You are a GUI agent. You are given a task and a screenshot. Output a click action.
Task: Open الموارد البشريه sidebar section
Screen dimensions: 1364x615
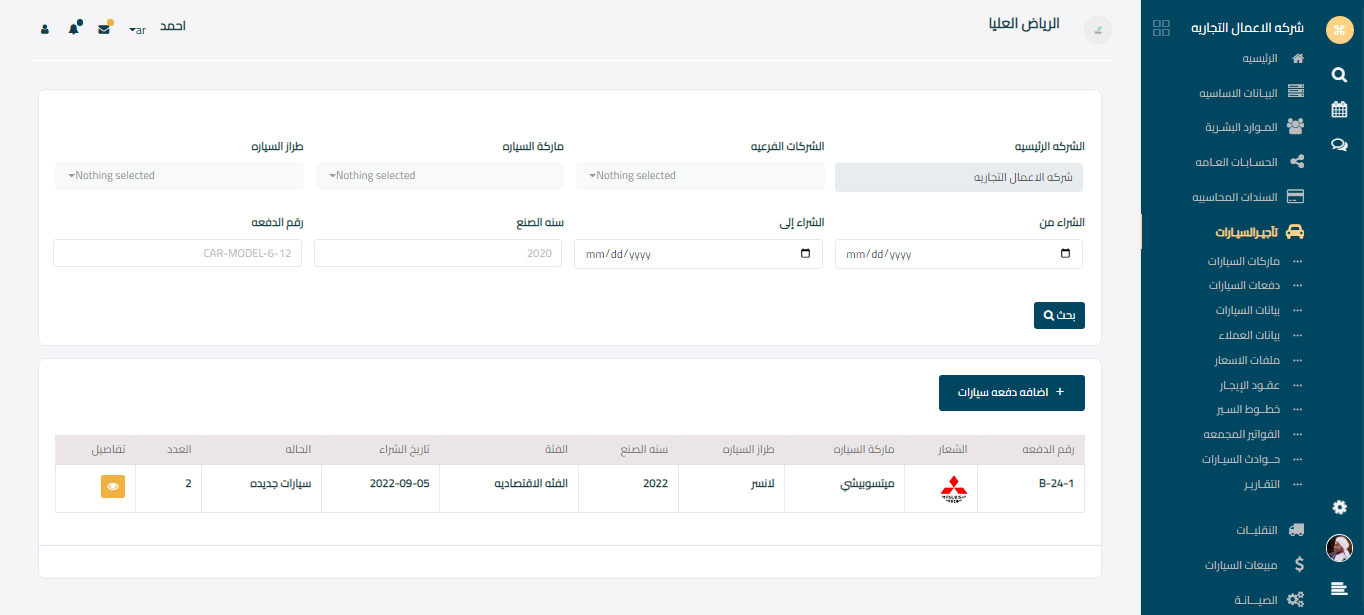(1250, 127)
